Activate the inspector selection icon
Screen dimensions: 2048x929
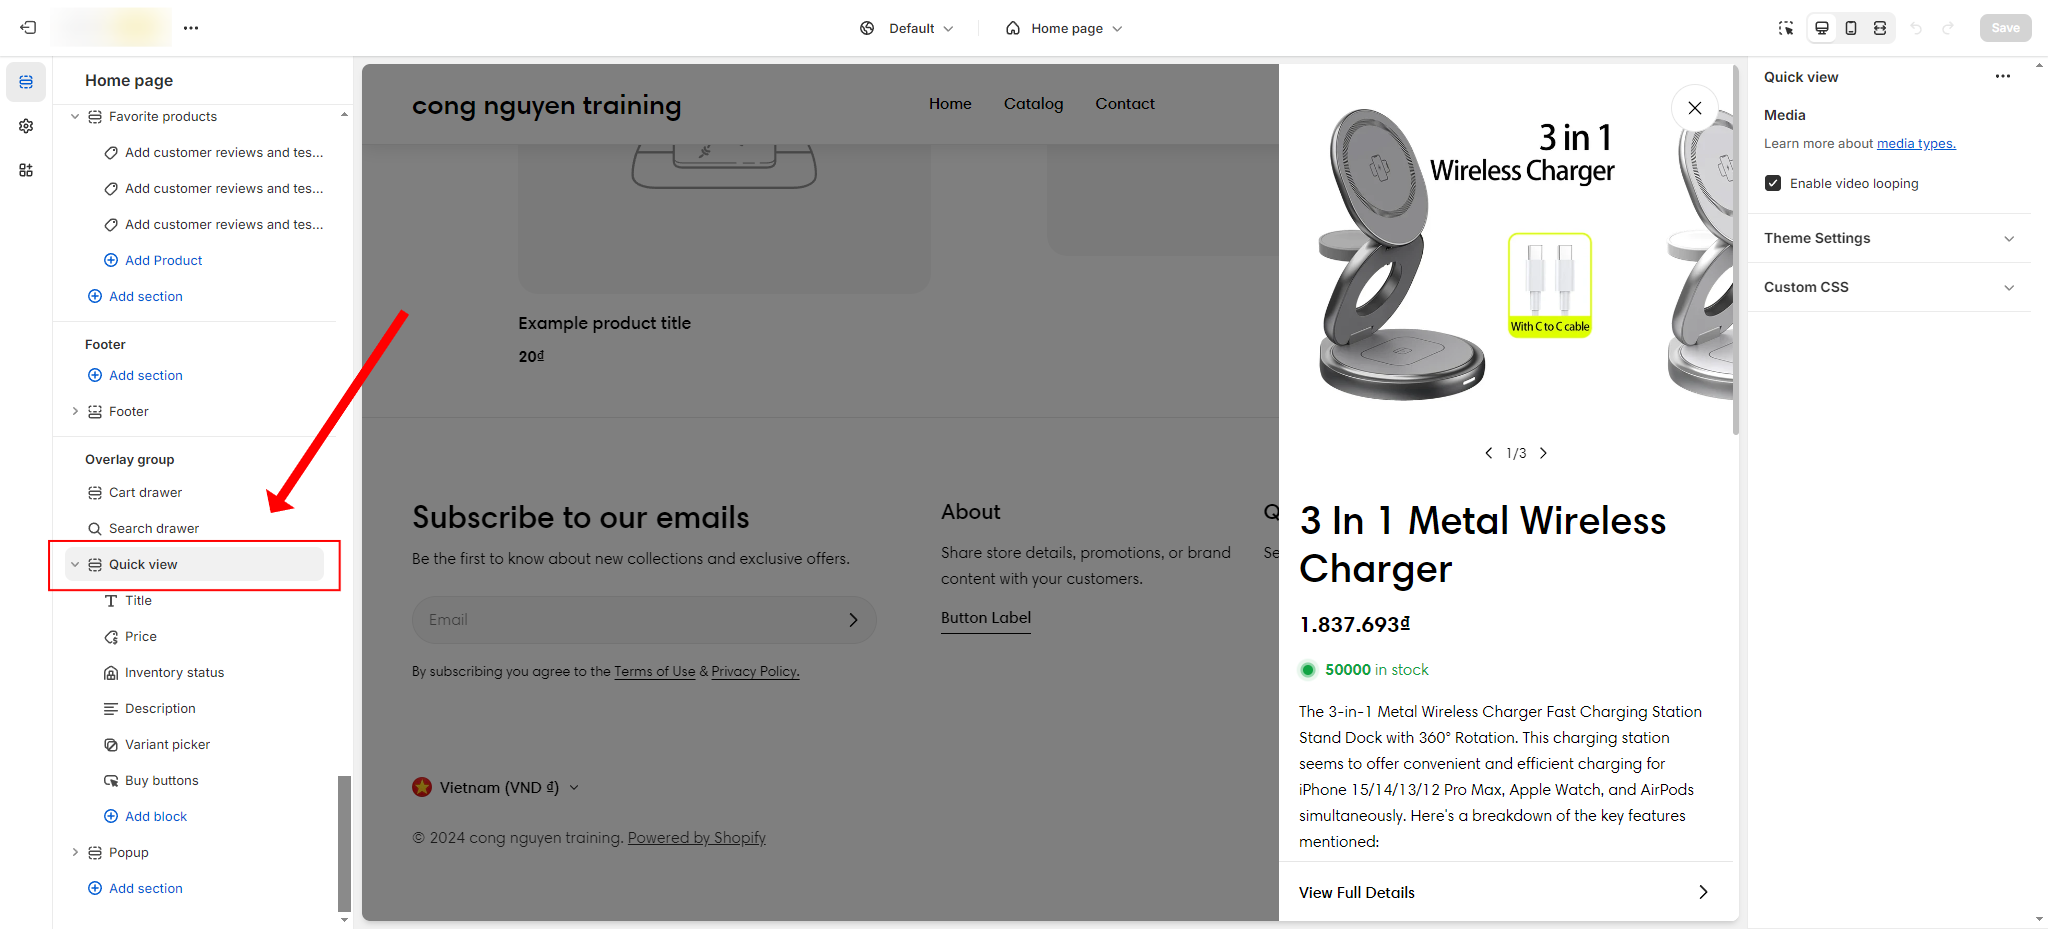coord(1786,28)
